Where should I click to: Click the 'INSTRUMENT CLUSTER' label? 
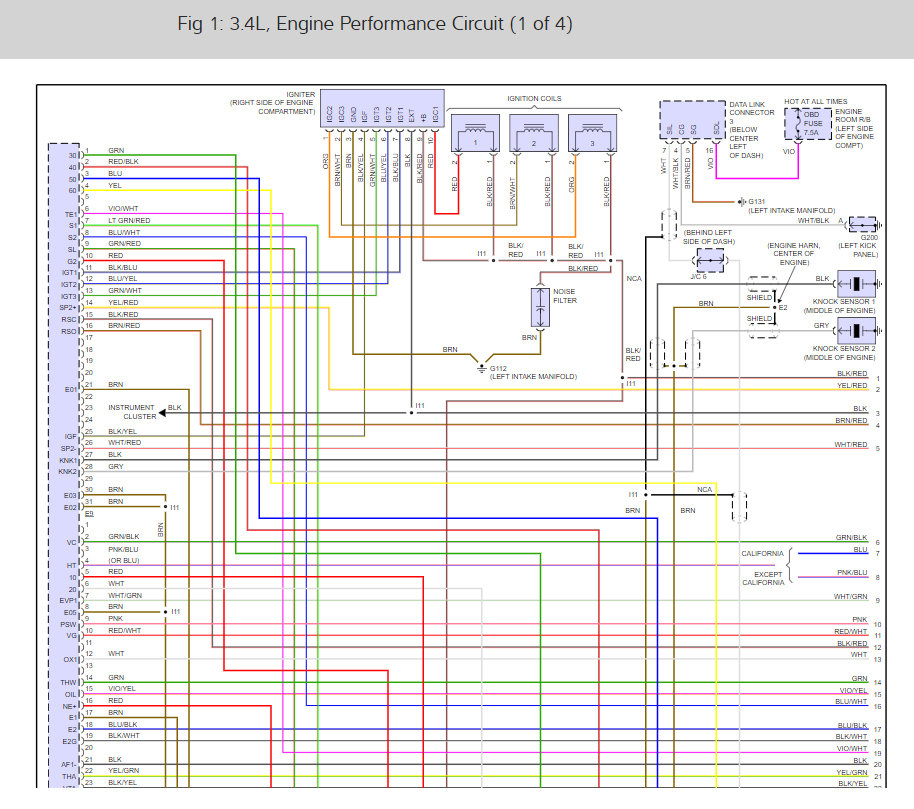tap(132, 412)
